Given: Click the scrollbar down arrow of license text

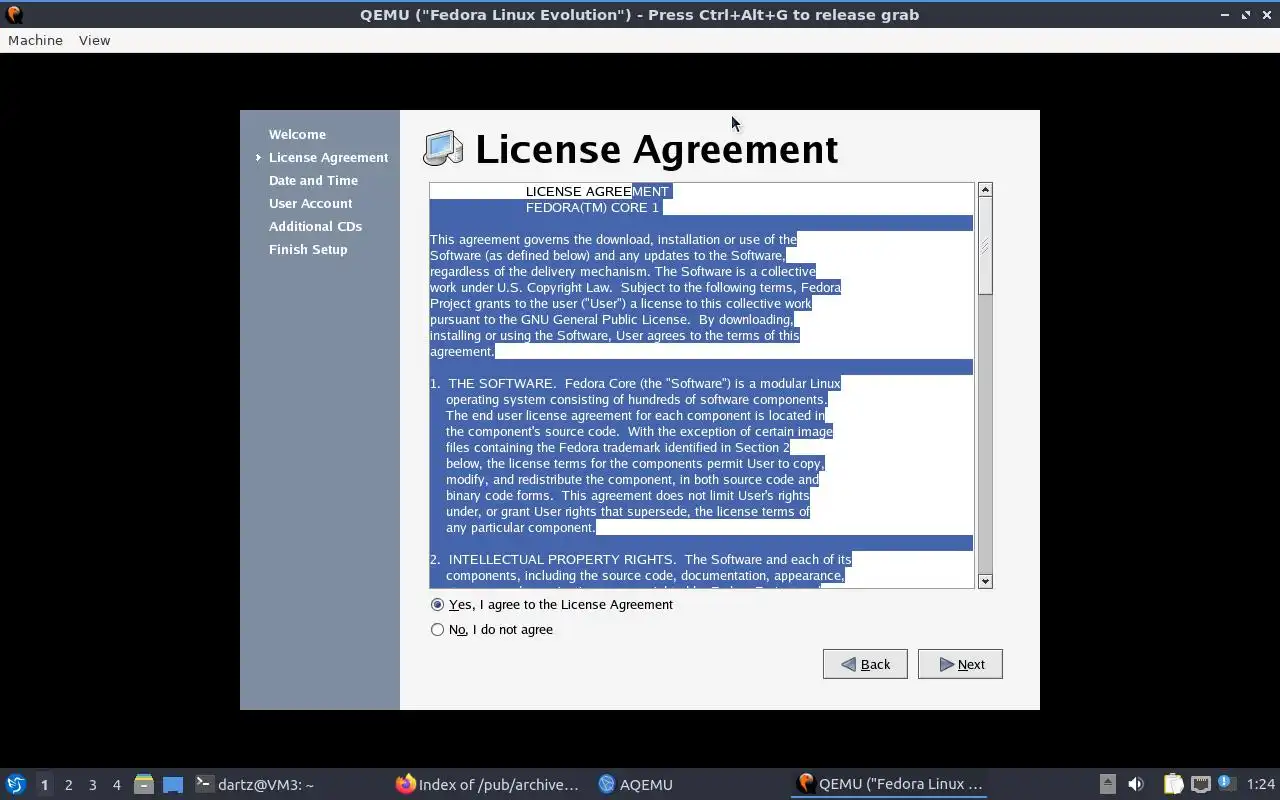Looking at the screenshot, I should (x=985, y=581).
